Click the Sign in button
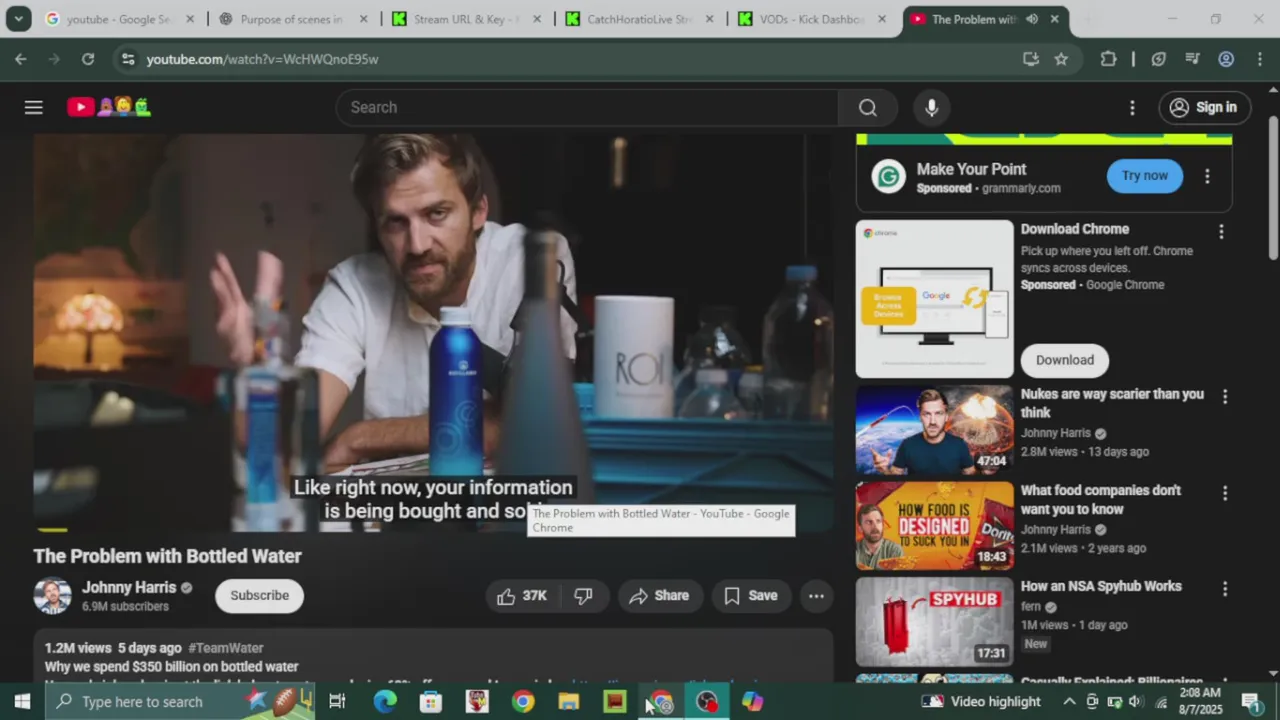 click(x=1203, y=107)
